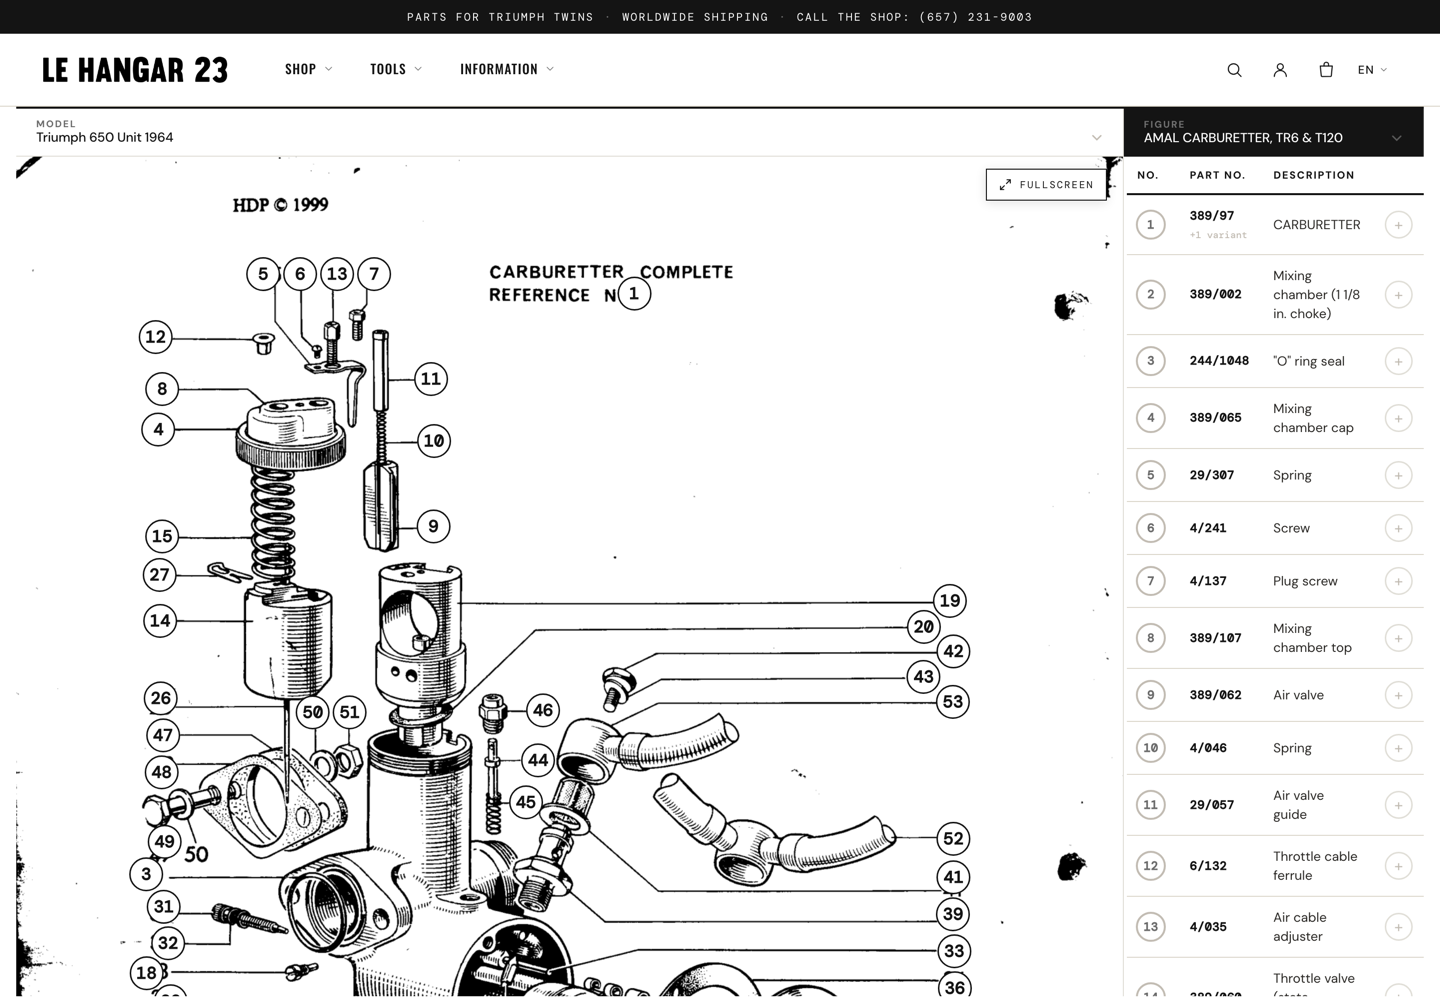Click part number 29/057 text
The image size is (1440, 1000).
point(1211,805)
